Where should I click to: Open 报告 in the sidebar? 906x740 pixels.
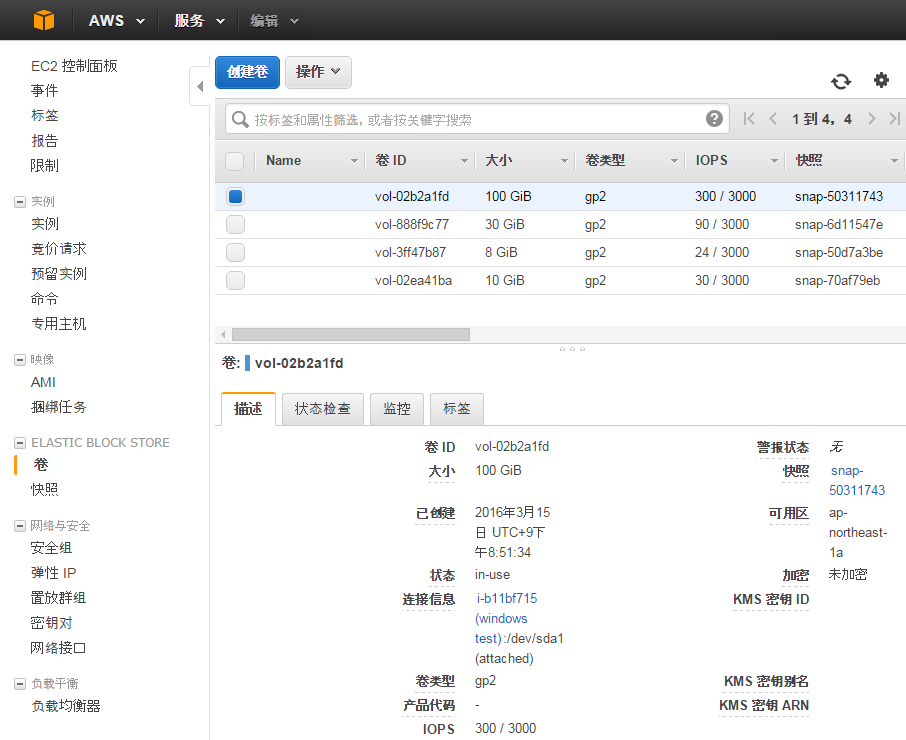point(44,141)
